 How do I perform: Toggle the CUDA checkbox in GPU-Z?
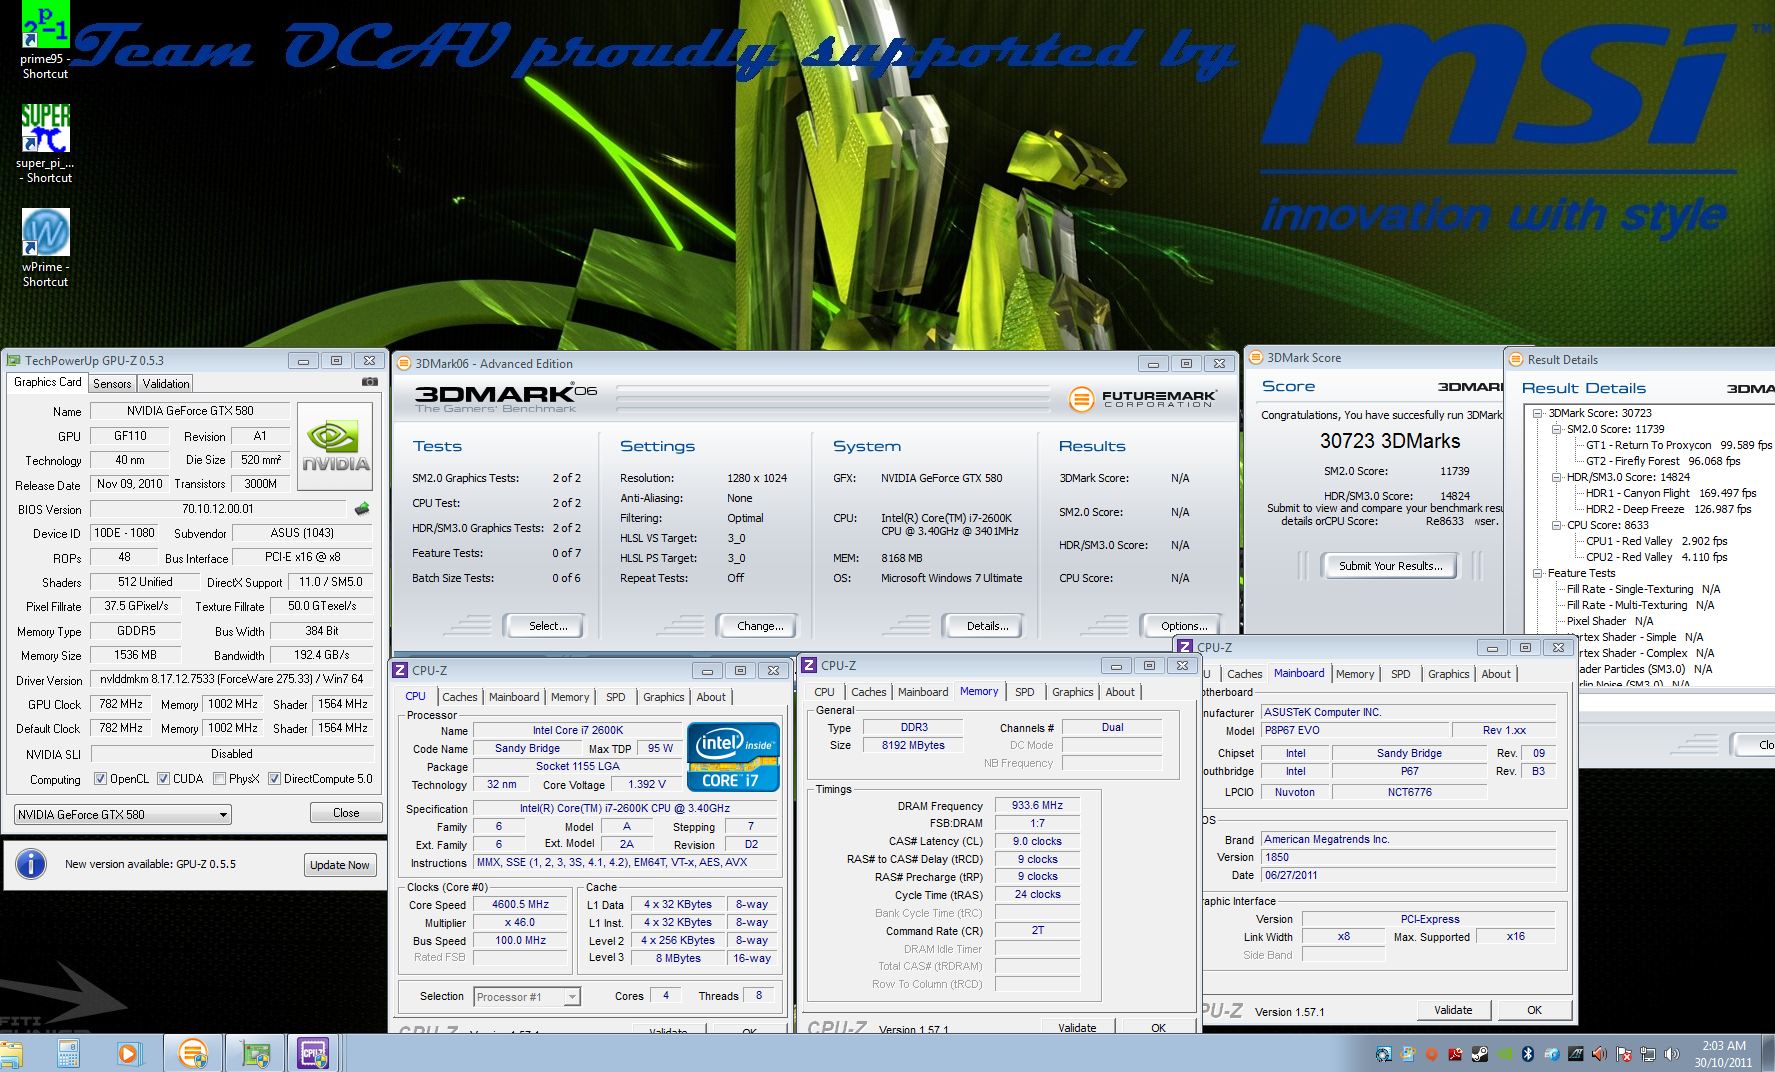(x=163, y=779)
